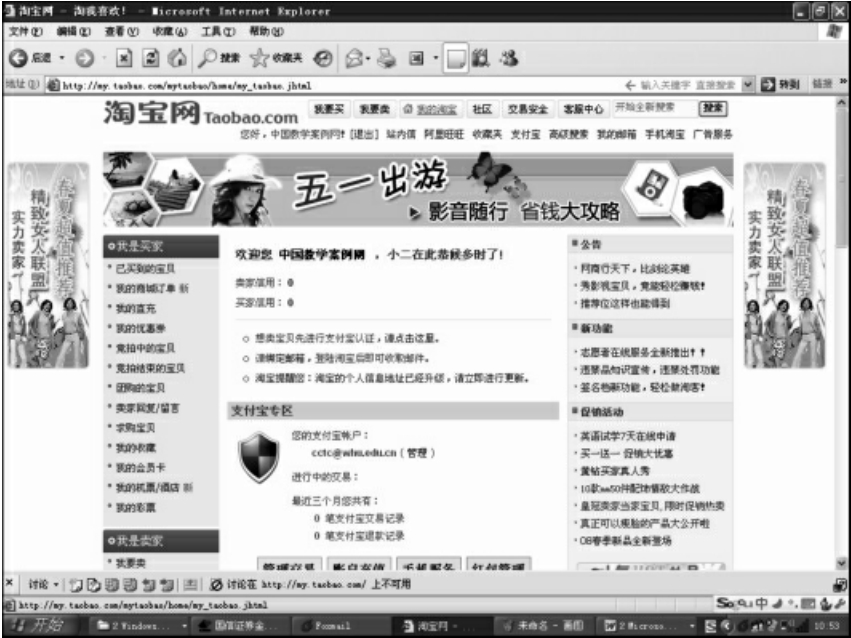Click the Research books toolbar icon
The height and width of the screenshot is (638, 851).
click(480, 58)
